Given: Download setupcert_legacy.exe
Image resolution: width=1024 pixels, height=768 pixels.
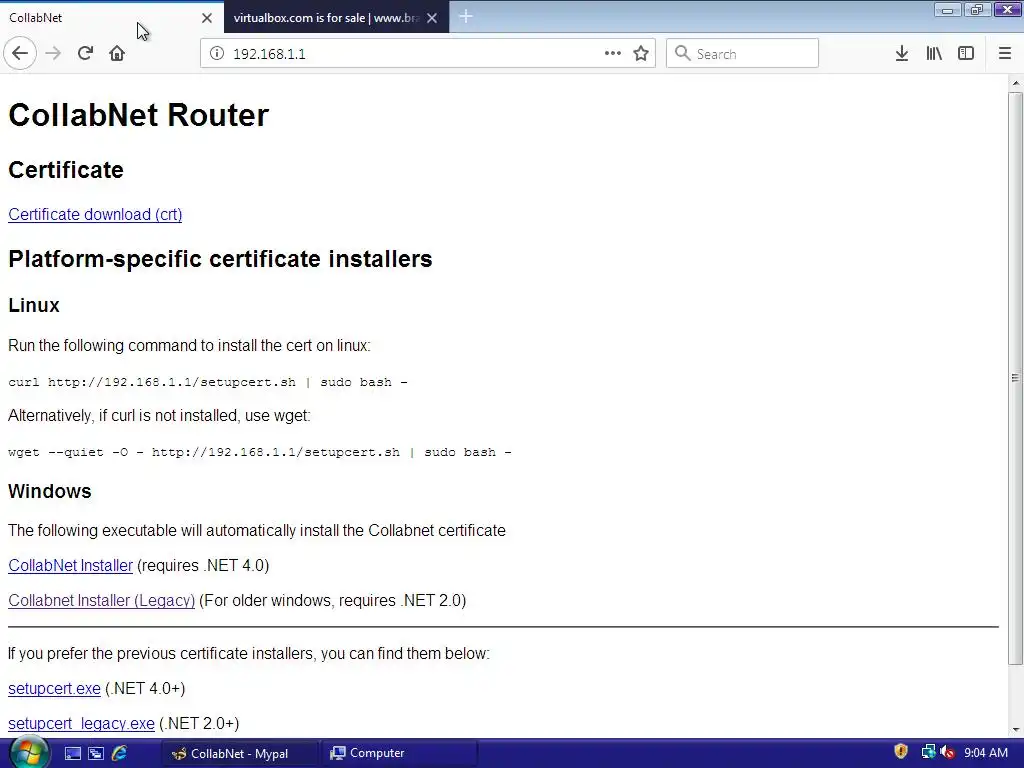Looking at the screenshot, I should point(82,724).
